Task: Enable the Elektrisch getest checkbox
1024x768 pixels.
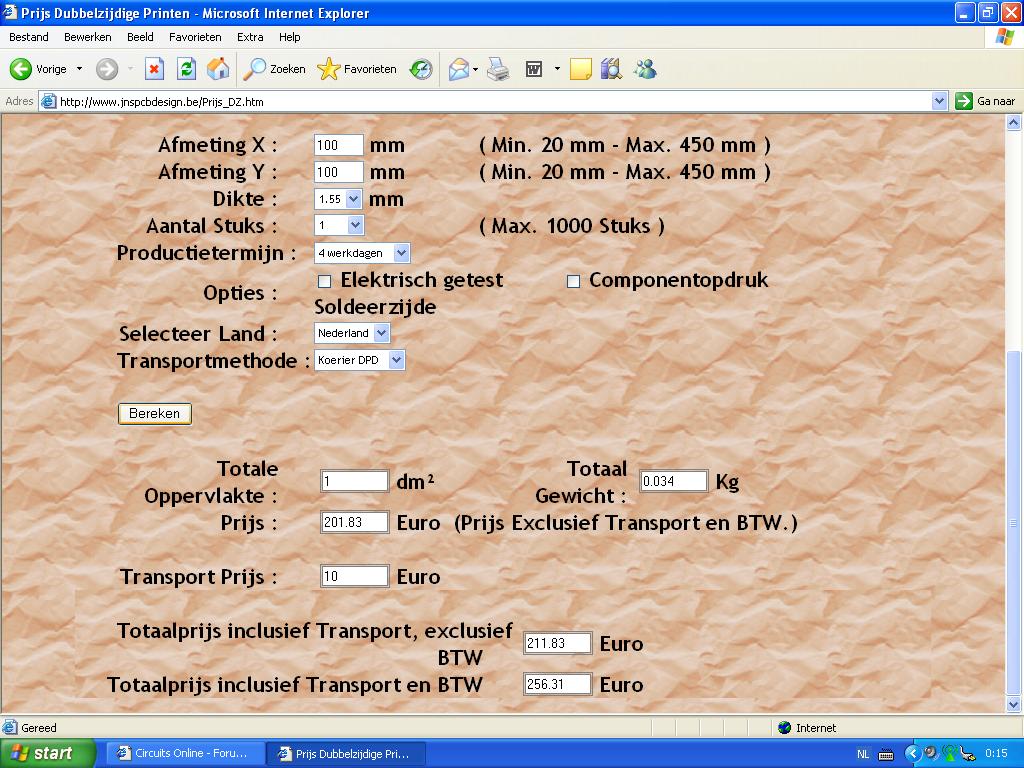Action: (x=324, y=281)
